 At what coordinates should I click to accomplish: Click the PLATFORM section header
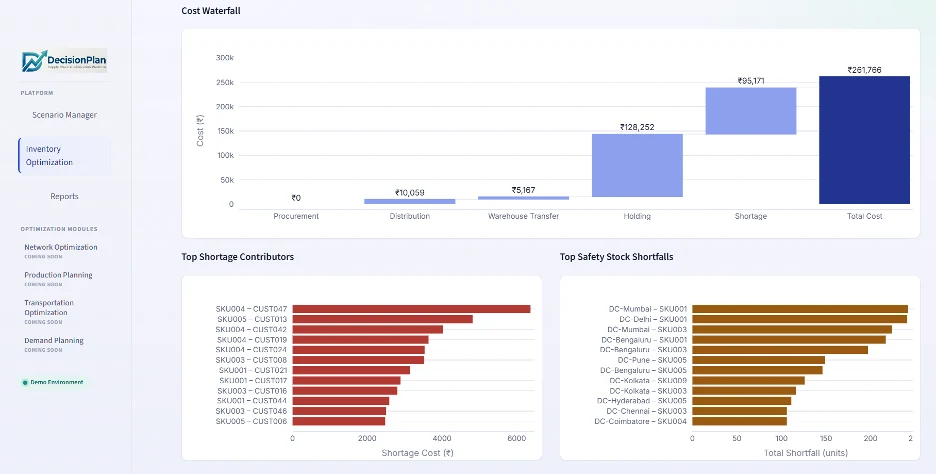[x=37, y=93]
